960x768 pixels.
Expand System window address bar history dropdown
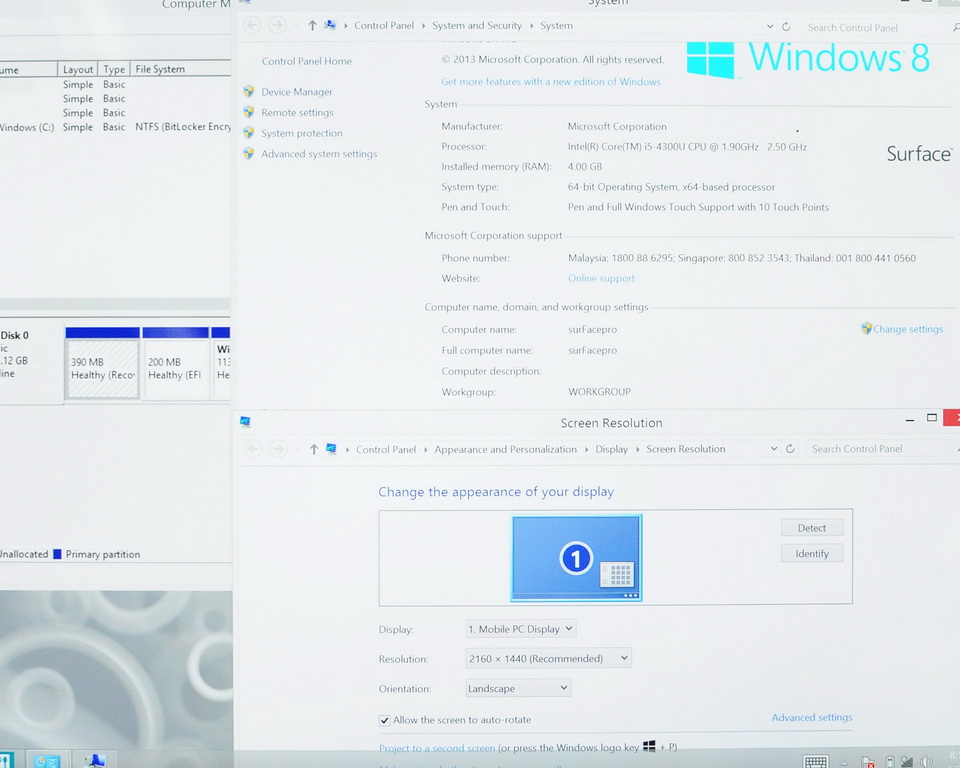tap(770, 26)
